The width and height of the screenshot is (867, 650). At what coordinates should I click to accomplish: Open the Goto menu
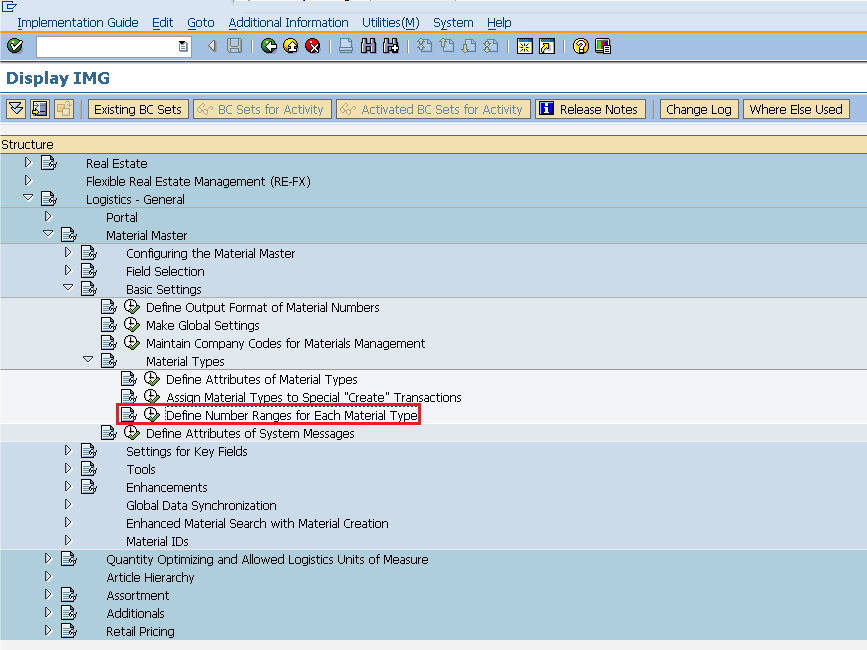click(x=201, y=23)
